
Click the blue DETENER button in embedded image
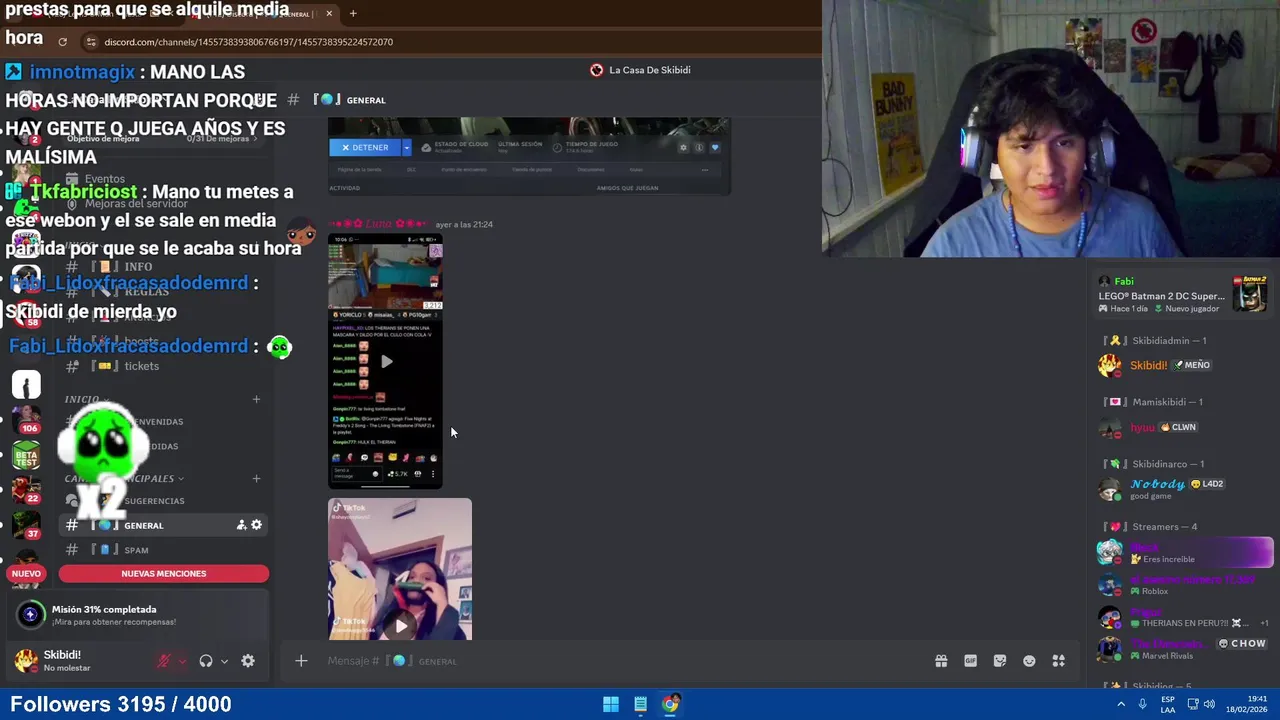click(x=365, y=148)
